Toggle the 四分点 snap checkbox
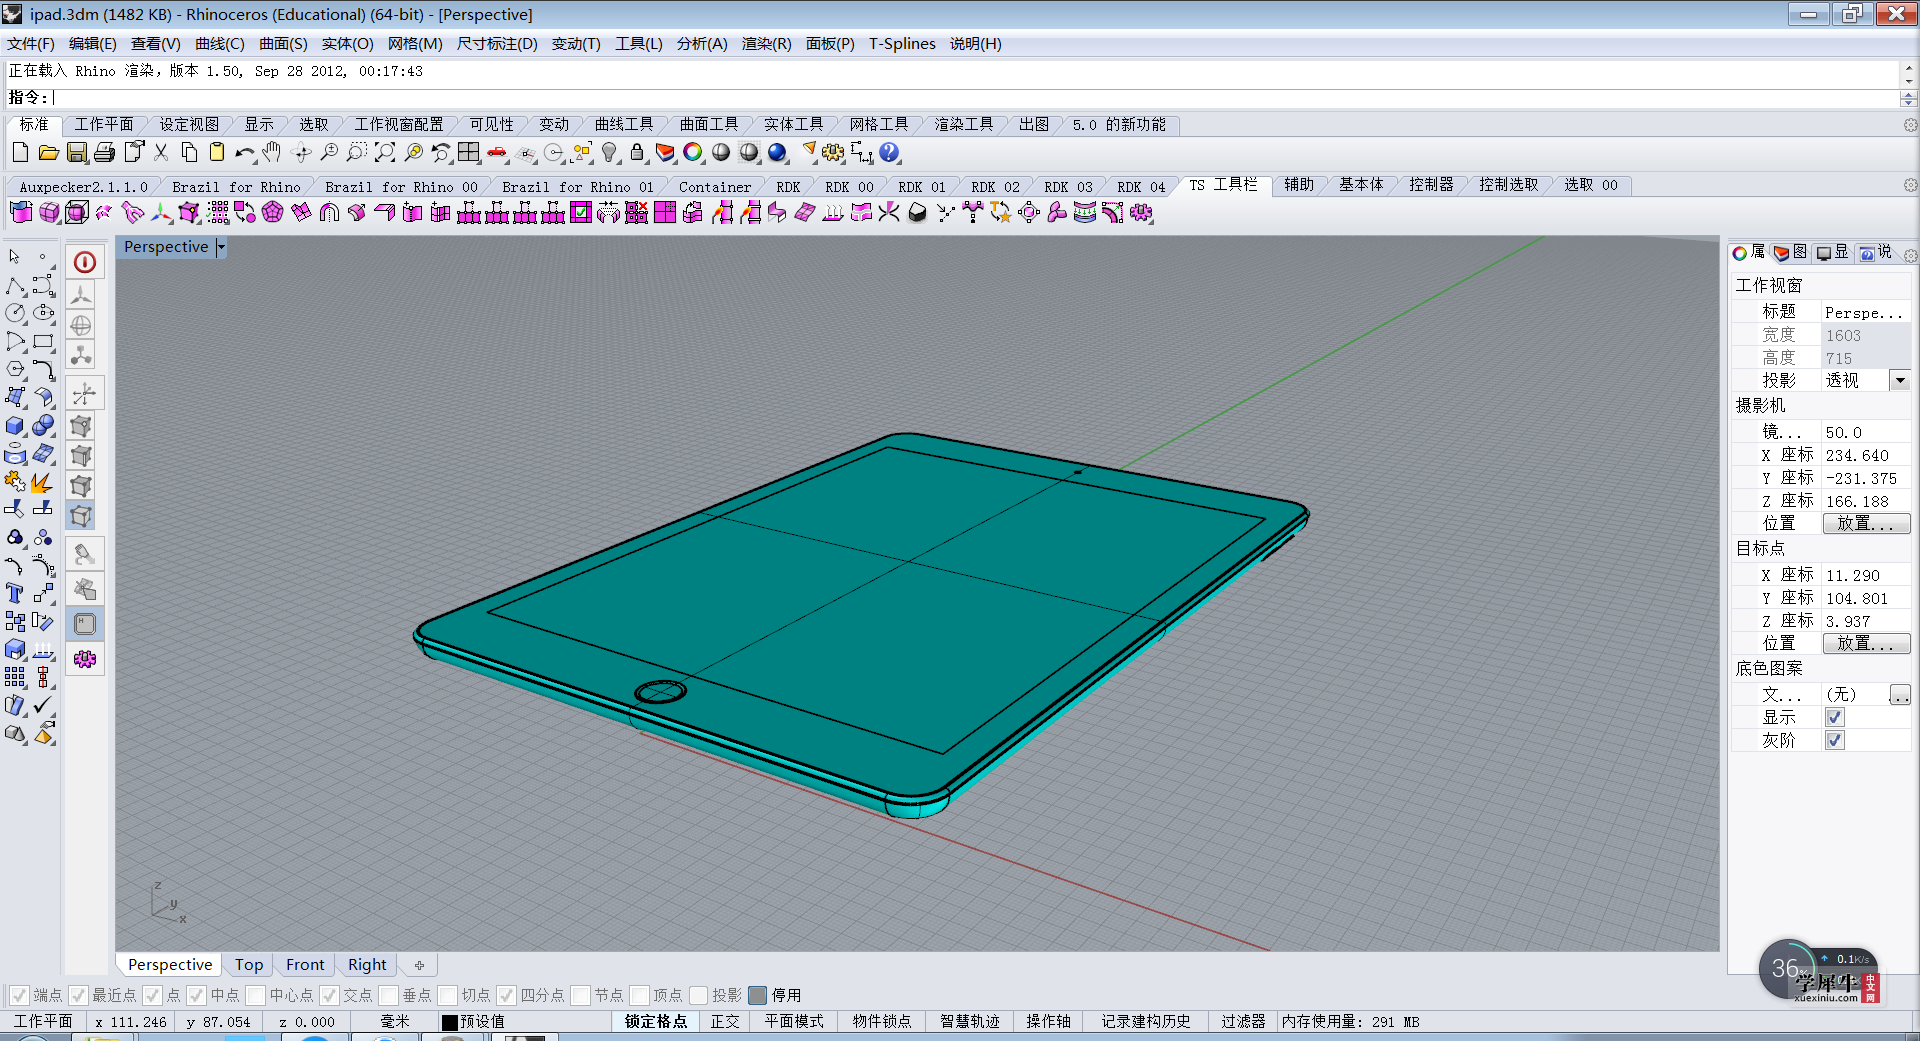 (506, 995)
